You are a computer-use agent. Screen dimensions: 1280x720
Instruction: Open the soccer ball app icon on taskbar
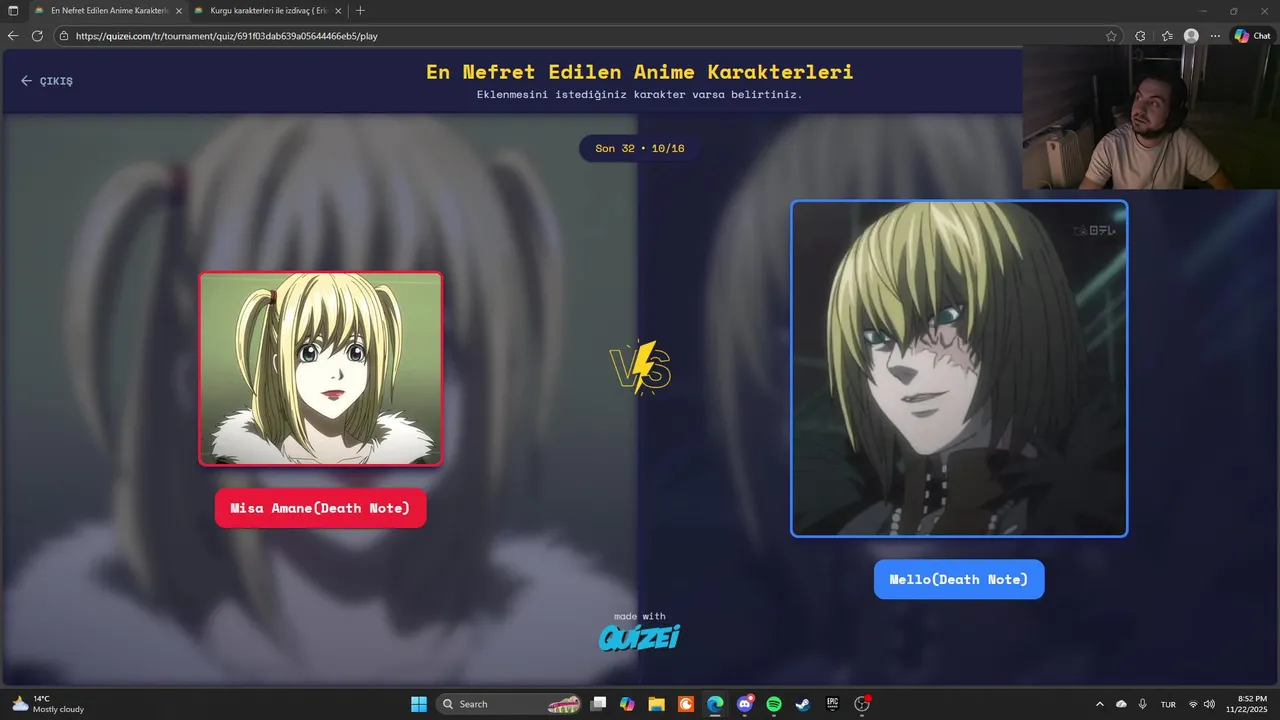point(862,704)
